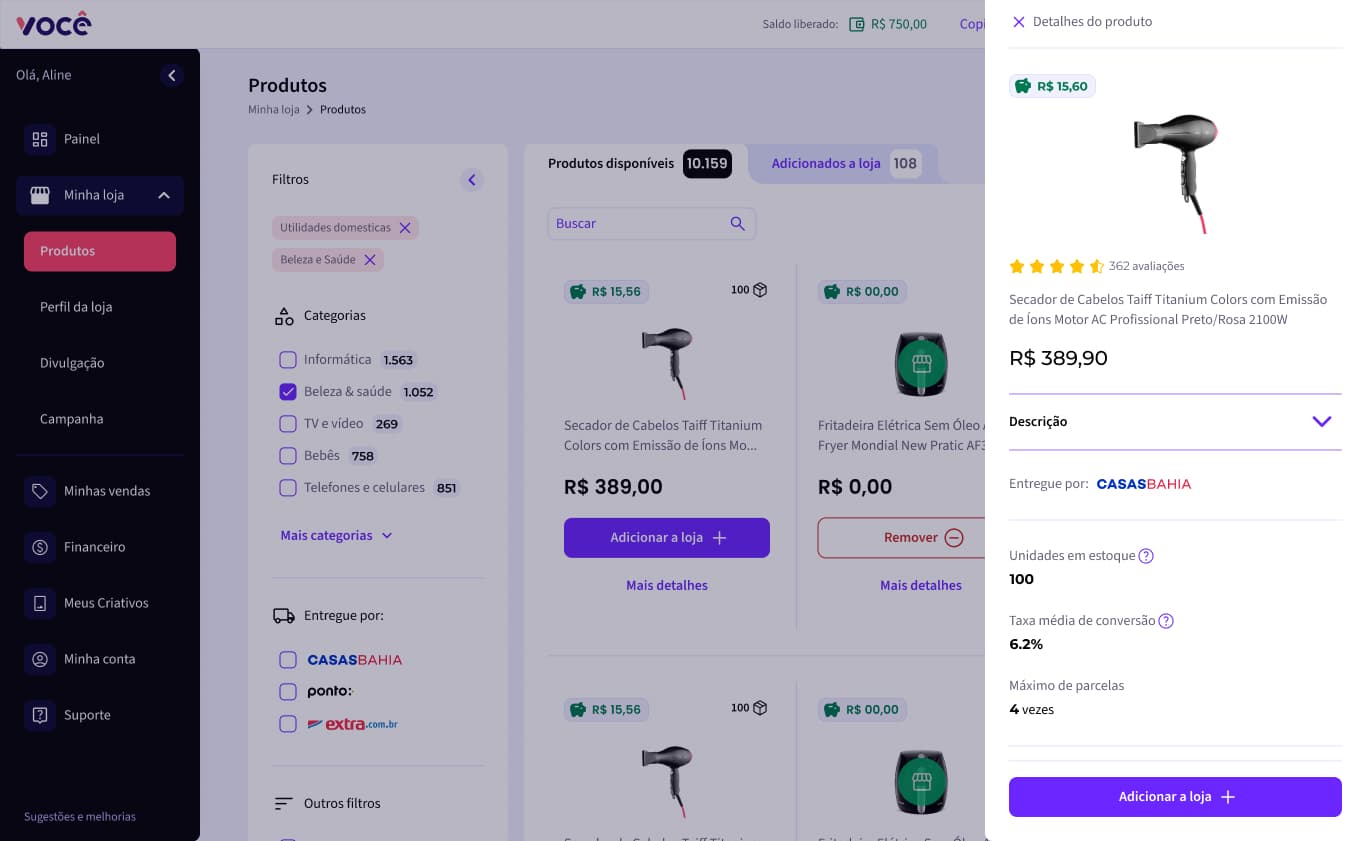Check the Informática category checkbox

click(x=288, y=360)
